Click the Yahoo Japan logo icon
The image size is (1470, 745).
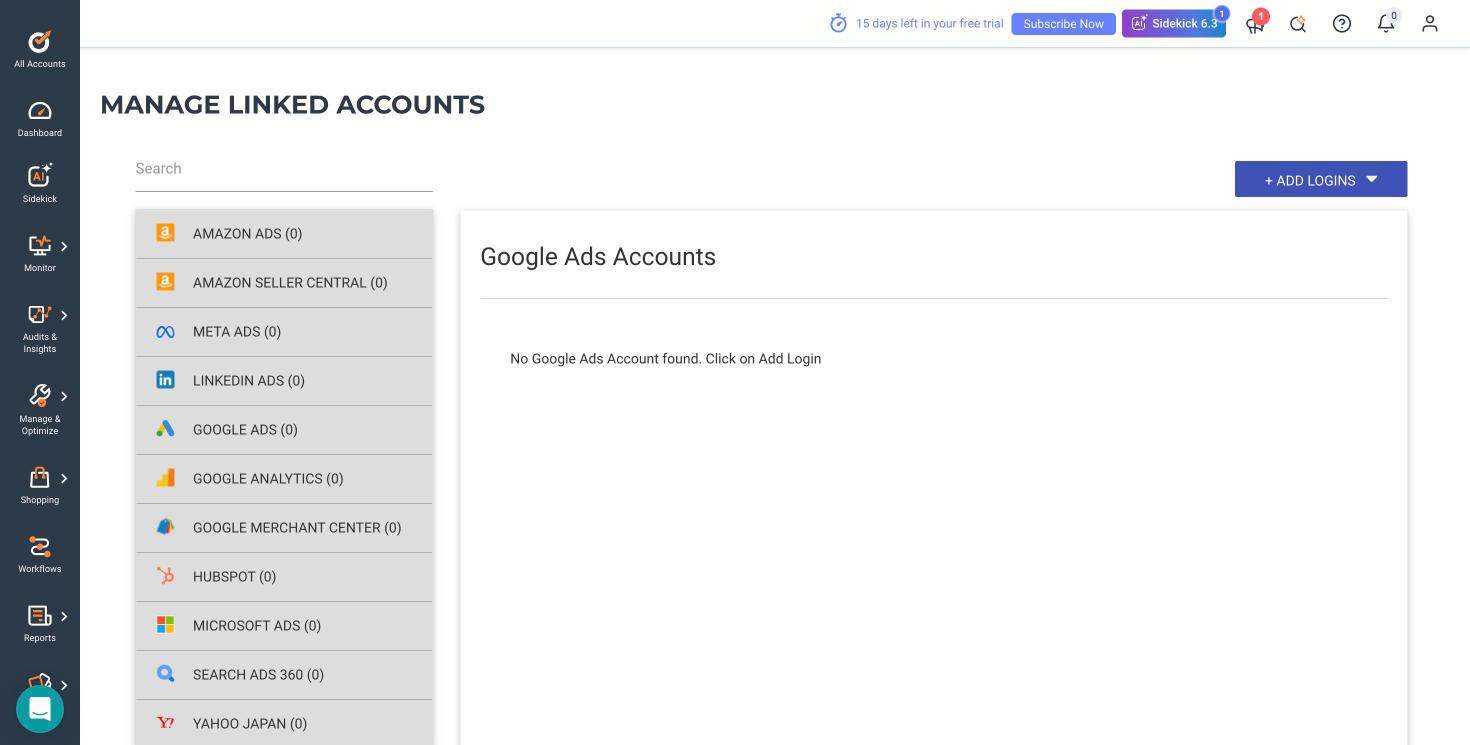(x=166, y=723)
